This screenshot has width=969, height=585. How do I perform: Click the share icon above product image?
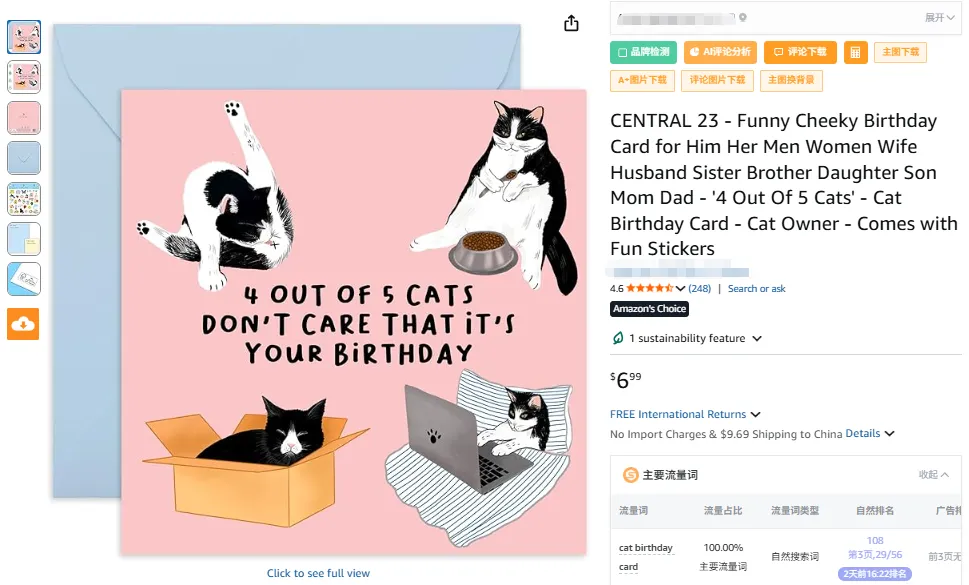coord(571,23)
